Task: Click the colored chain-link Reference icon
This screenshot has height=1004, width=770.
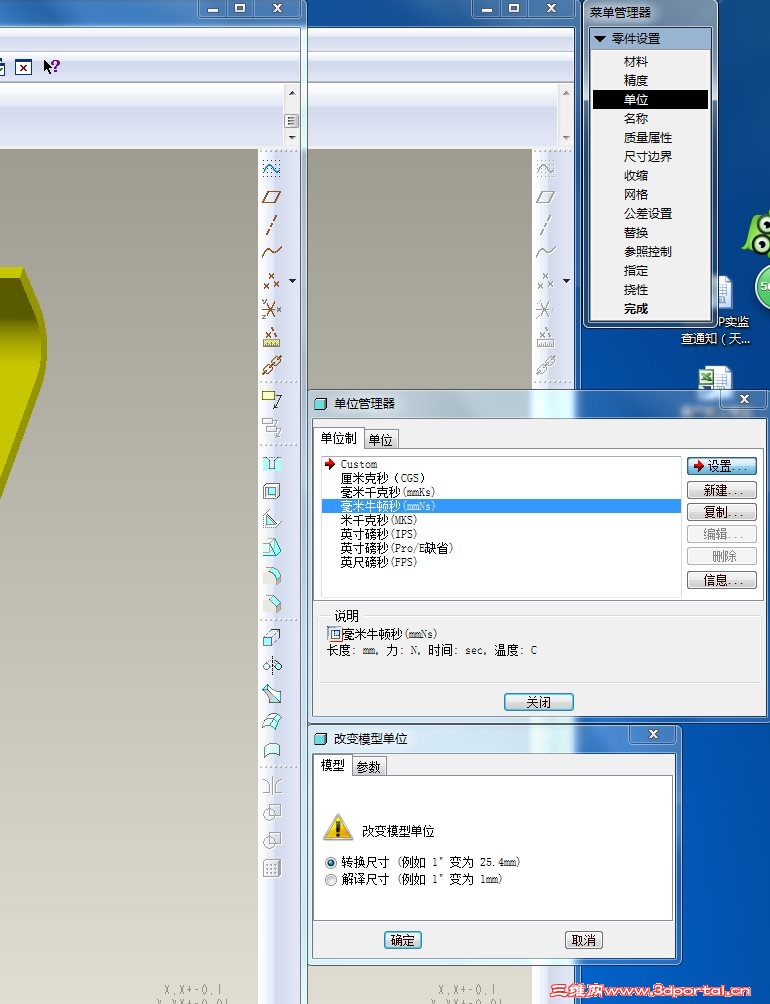Action: (x=271, y=365)
